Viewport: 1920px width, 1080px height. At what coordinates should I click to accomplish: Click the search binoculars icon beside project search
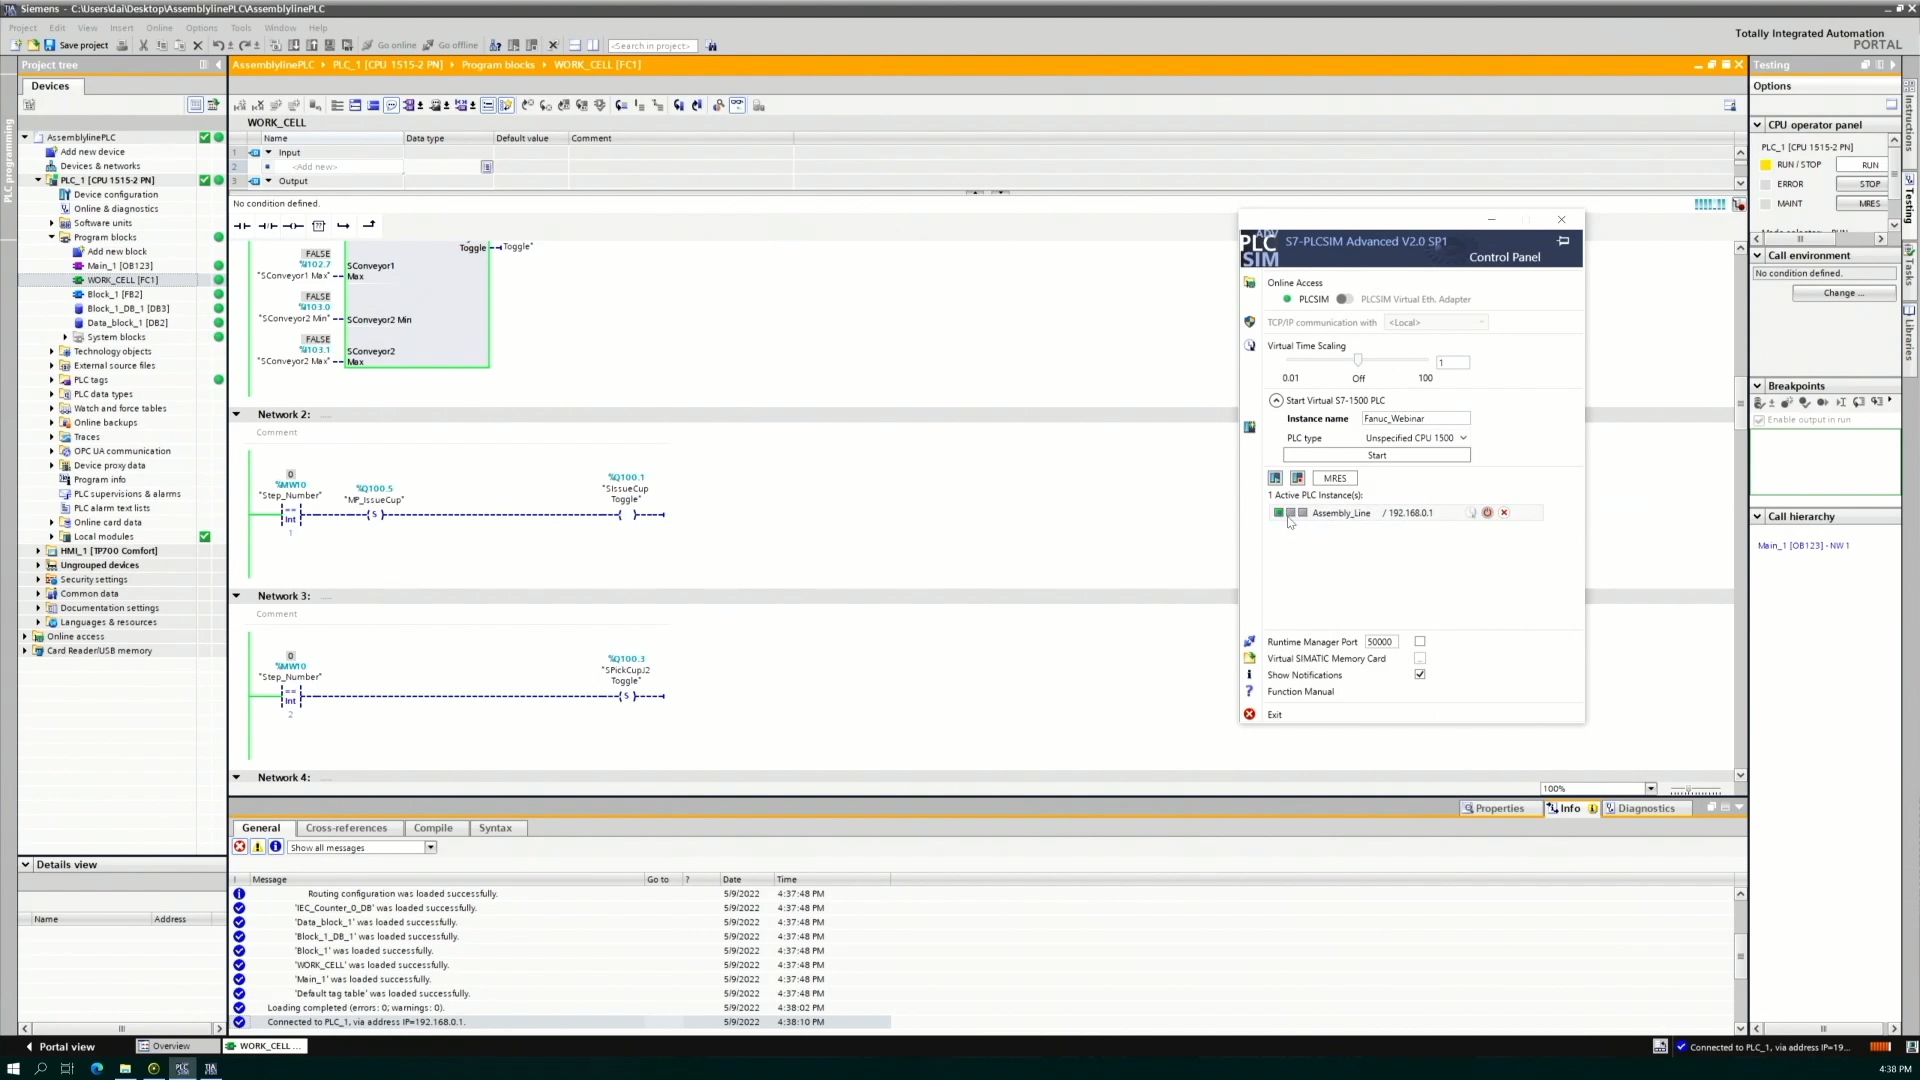[711, 45]
